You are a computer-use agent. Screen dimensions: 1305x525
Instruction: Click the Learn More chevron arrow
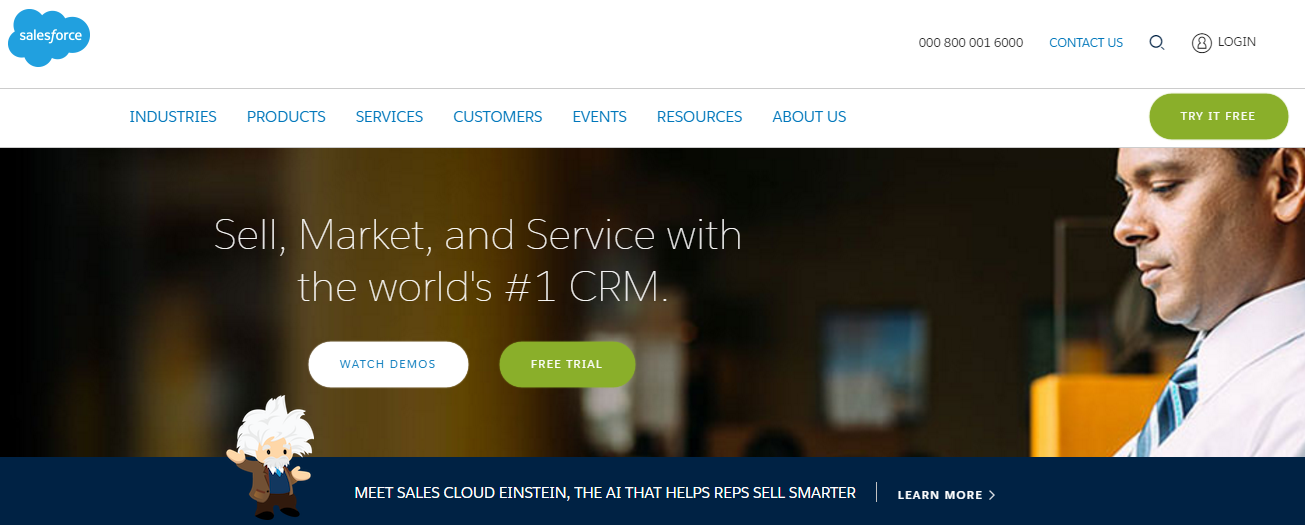pyautogui.click(x=992, y=495)
